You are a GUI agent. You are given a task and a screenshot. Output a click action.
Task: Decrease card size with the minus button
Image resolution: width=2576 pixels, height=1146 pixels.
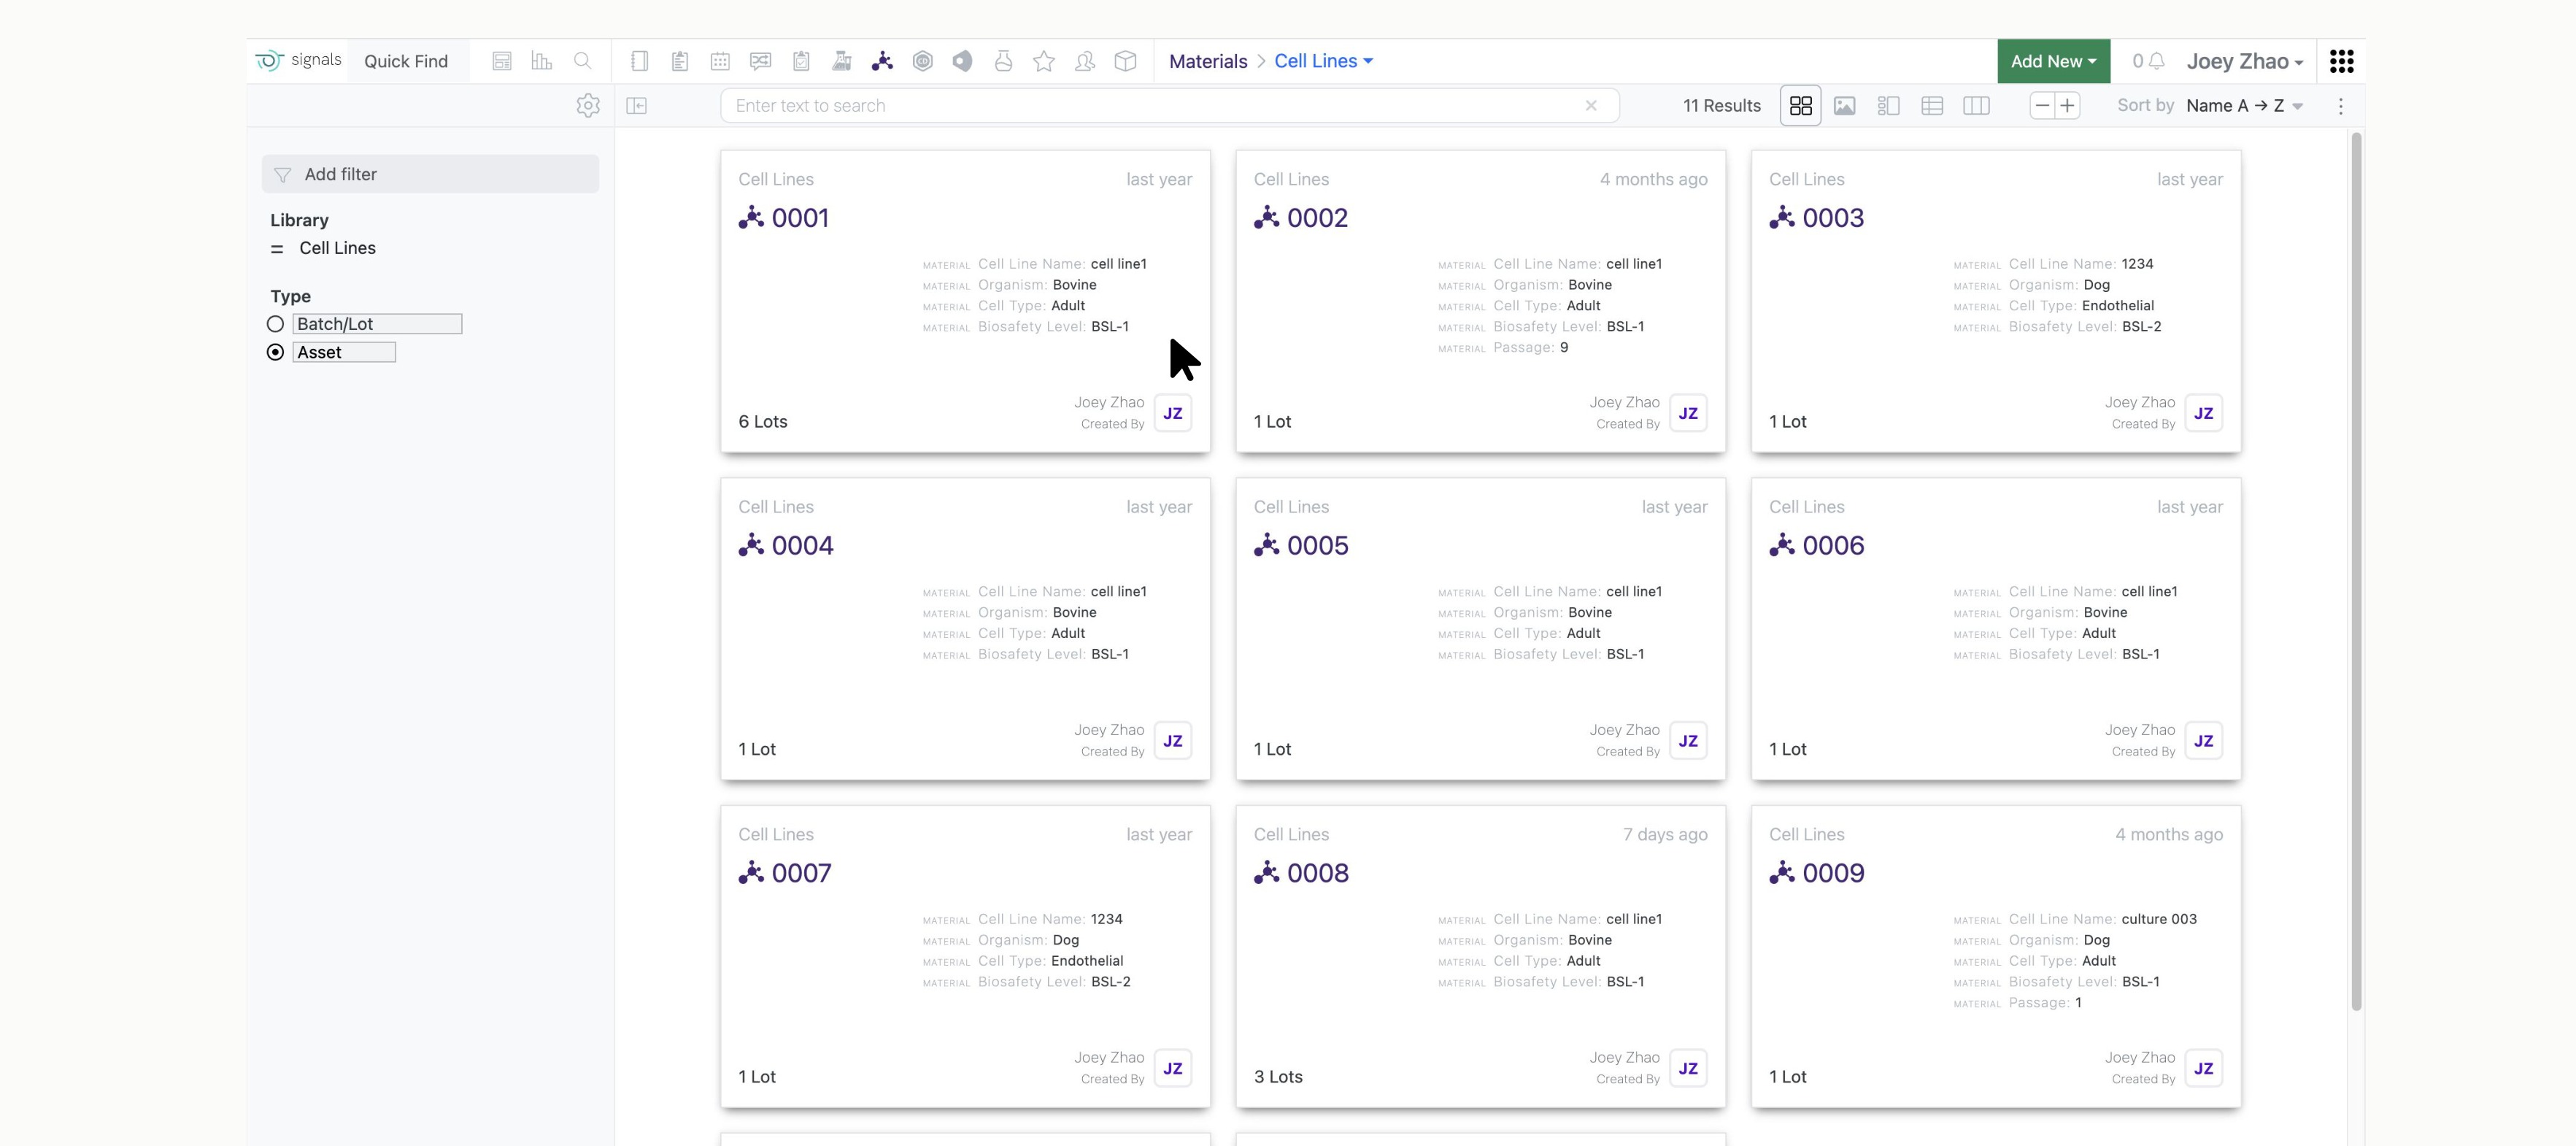(x=2043, y=106)
